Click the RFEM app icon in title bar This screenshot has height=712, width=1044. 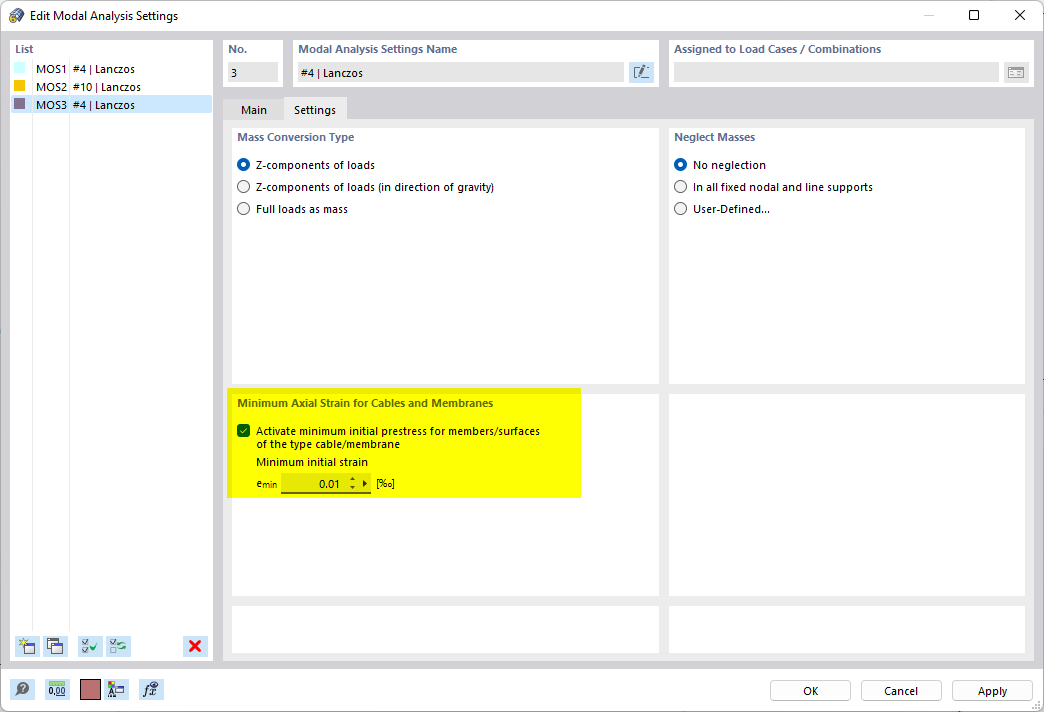(x=17, y=15)
